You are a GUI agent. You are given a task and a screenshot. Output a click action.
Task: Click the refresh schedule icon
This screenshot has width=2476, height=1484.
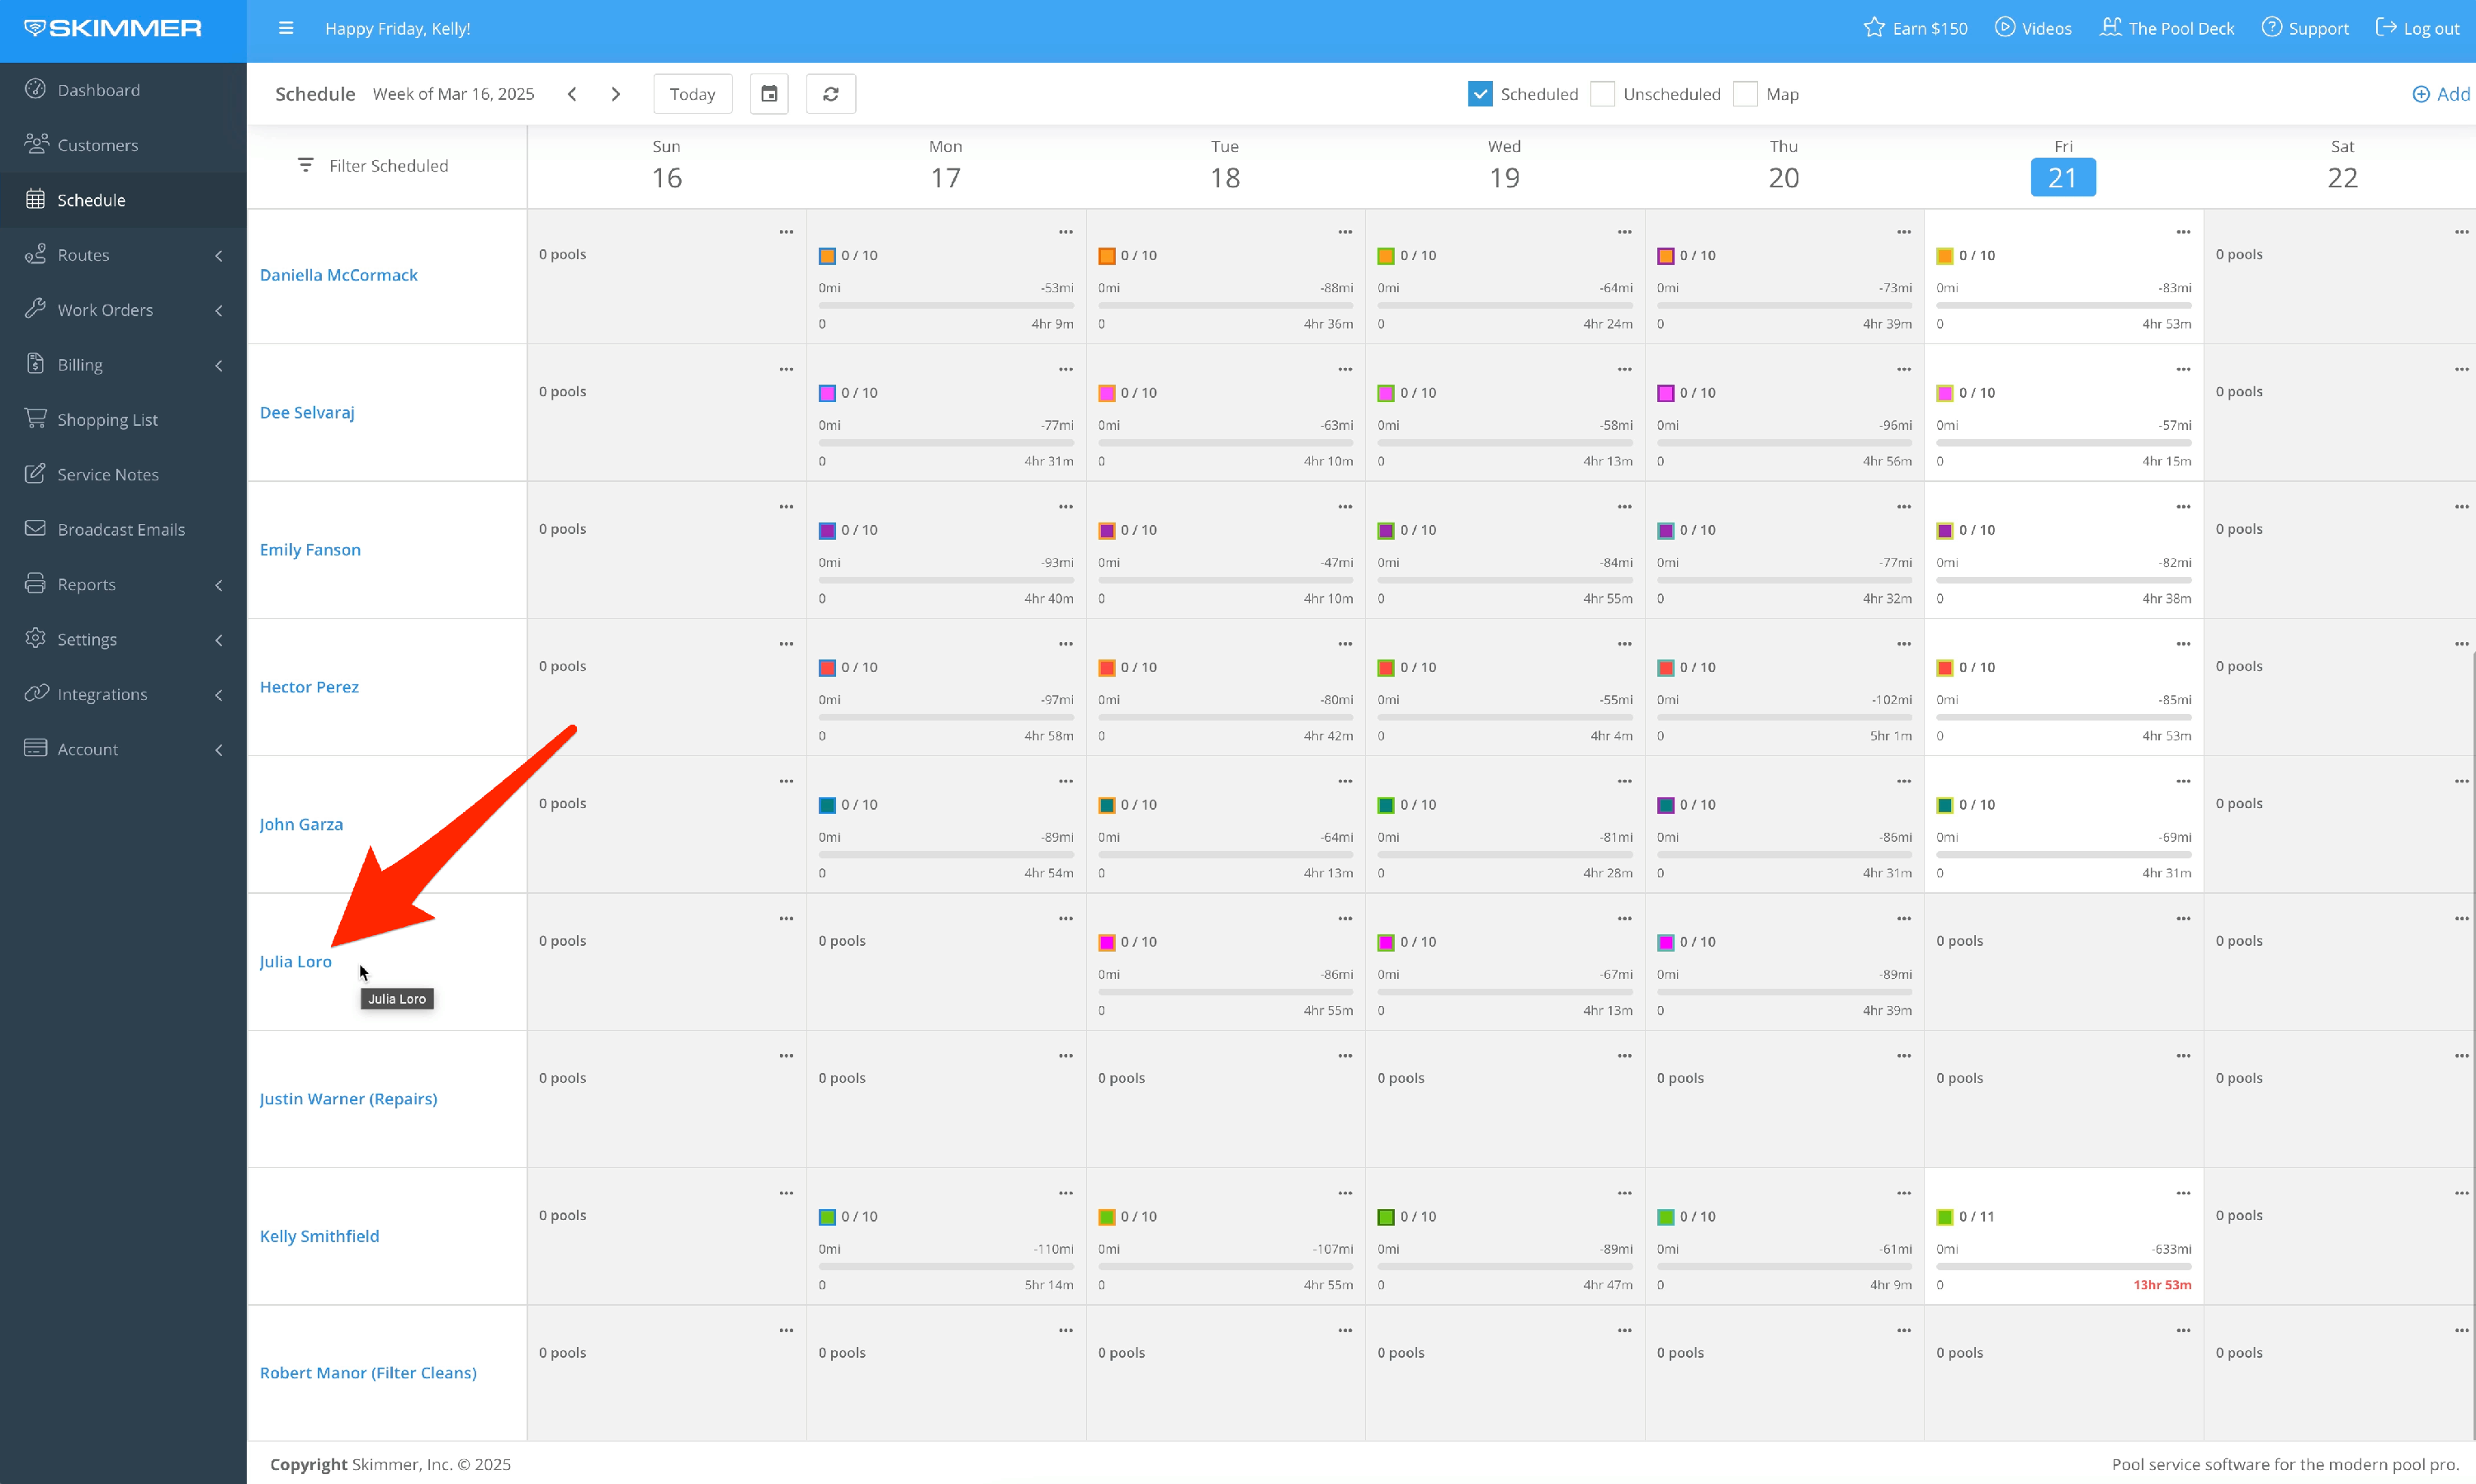tap(830, 94)
